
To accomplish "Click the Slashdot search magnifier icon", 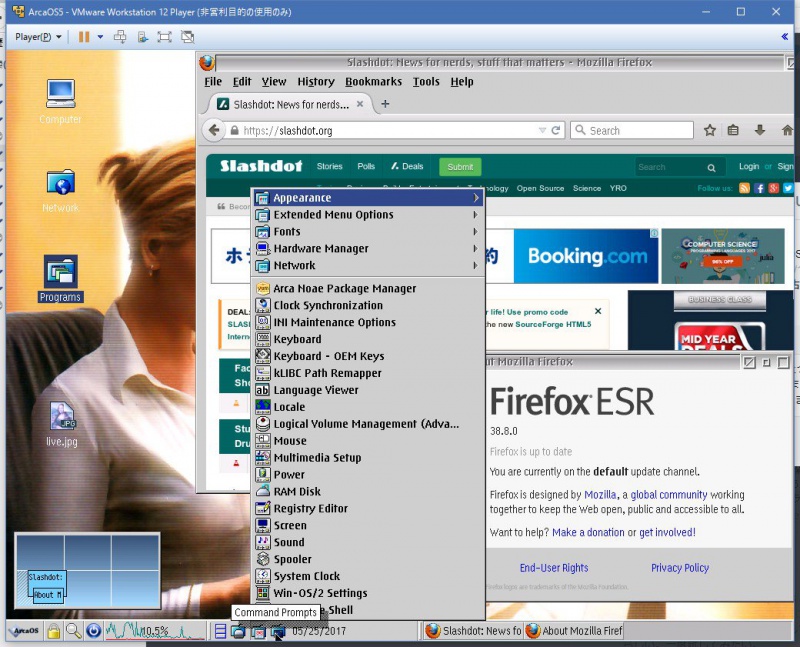I will click(711, 167).
